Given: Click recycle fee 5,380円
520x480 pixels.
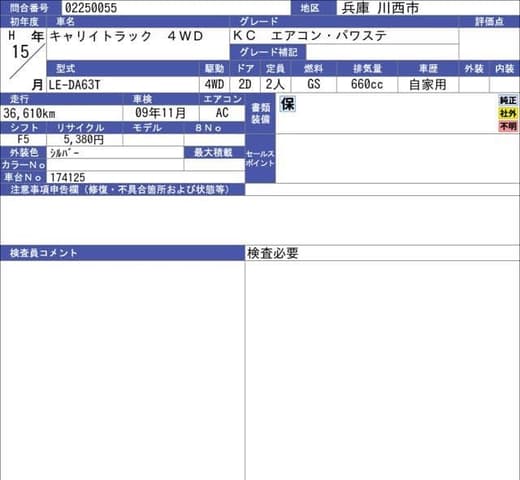Looking at the screenshot, I should pos(84,139).
